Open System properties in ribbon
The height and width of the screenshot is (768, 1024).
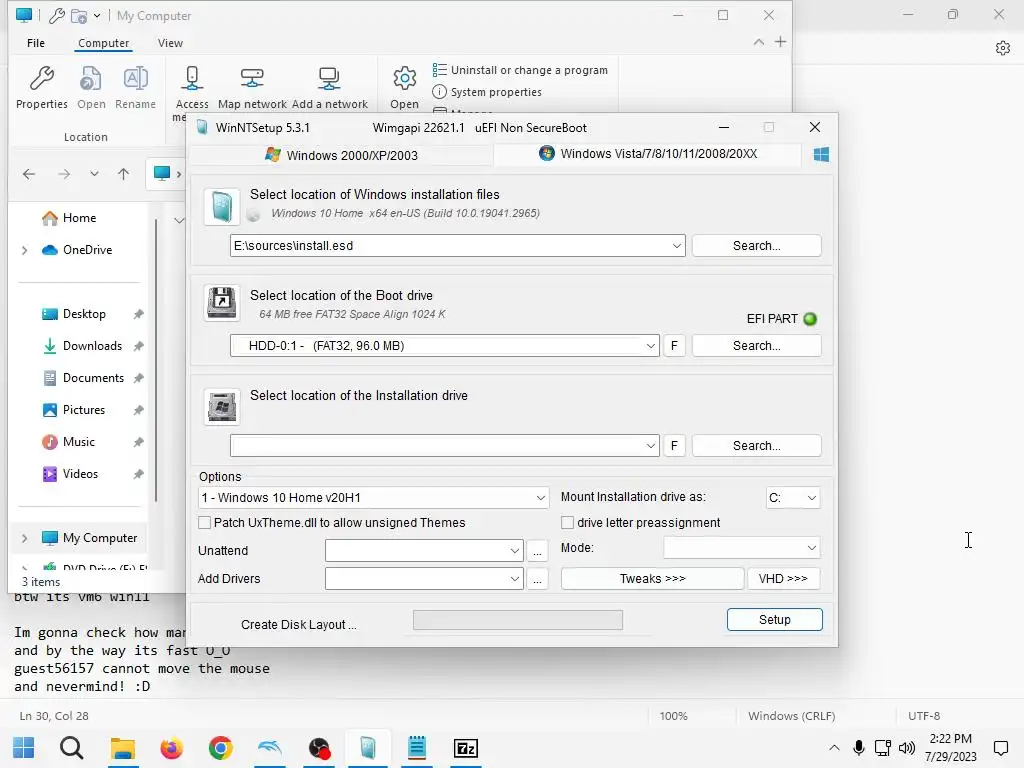(x=487, y=92)
